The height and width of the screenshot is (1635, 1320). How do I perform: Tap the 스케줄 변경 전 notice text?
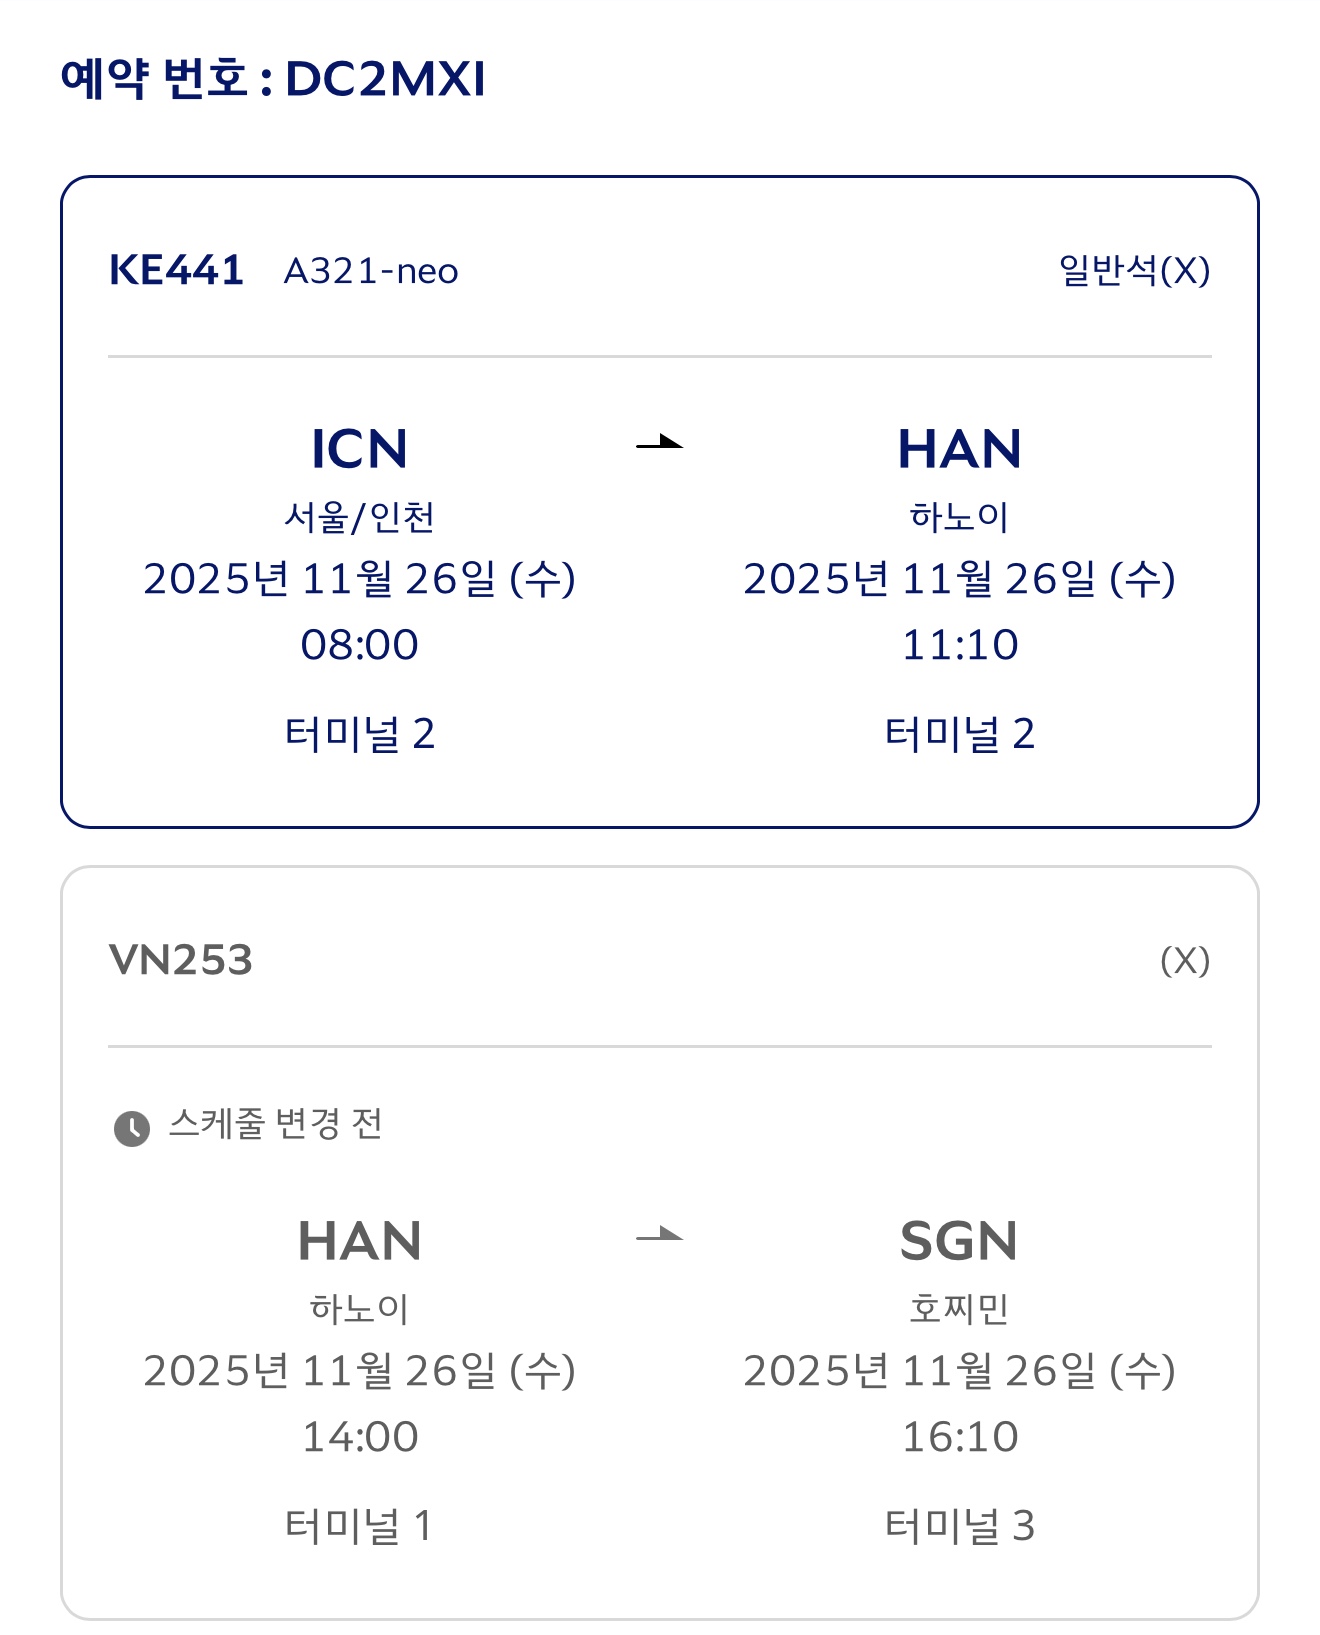[x=275, y=1124]
